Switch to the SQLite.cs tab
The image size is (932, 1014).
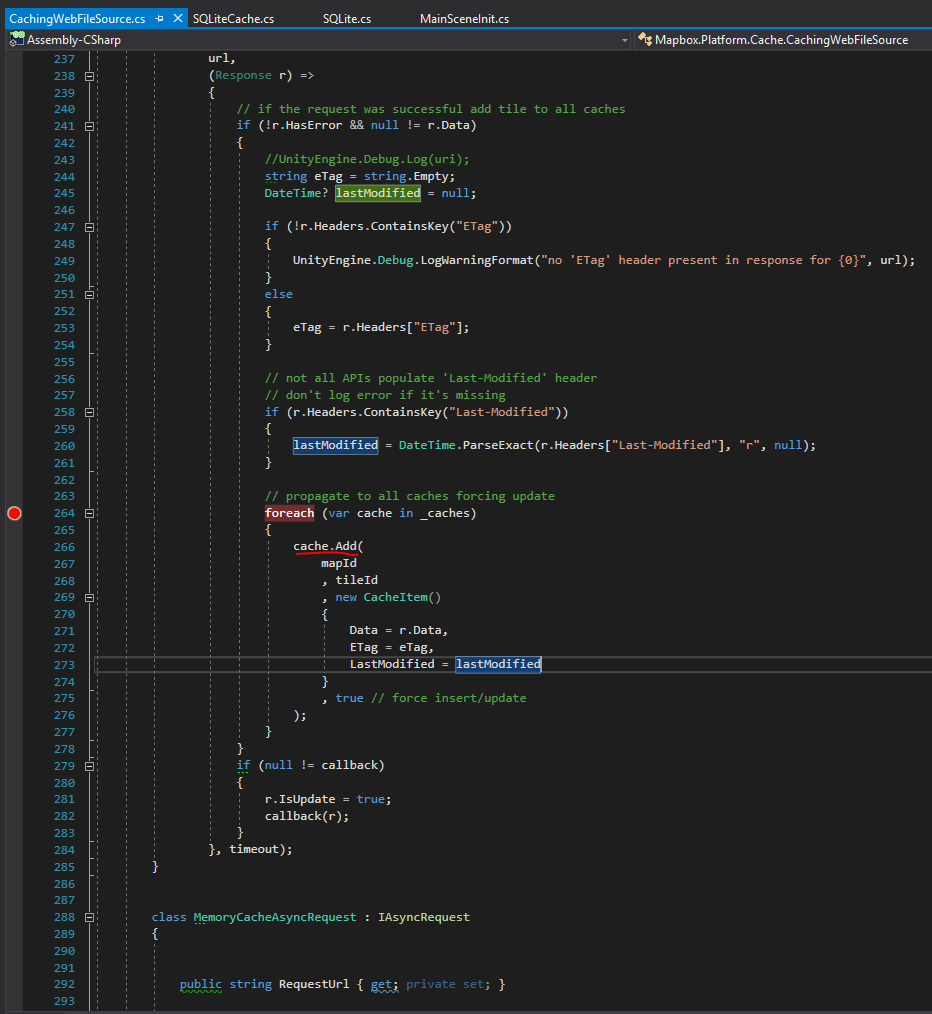pos(347,17)
